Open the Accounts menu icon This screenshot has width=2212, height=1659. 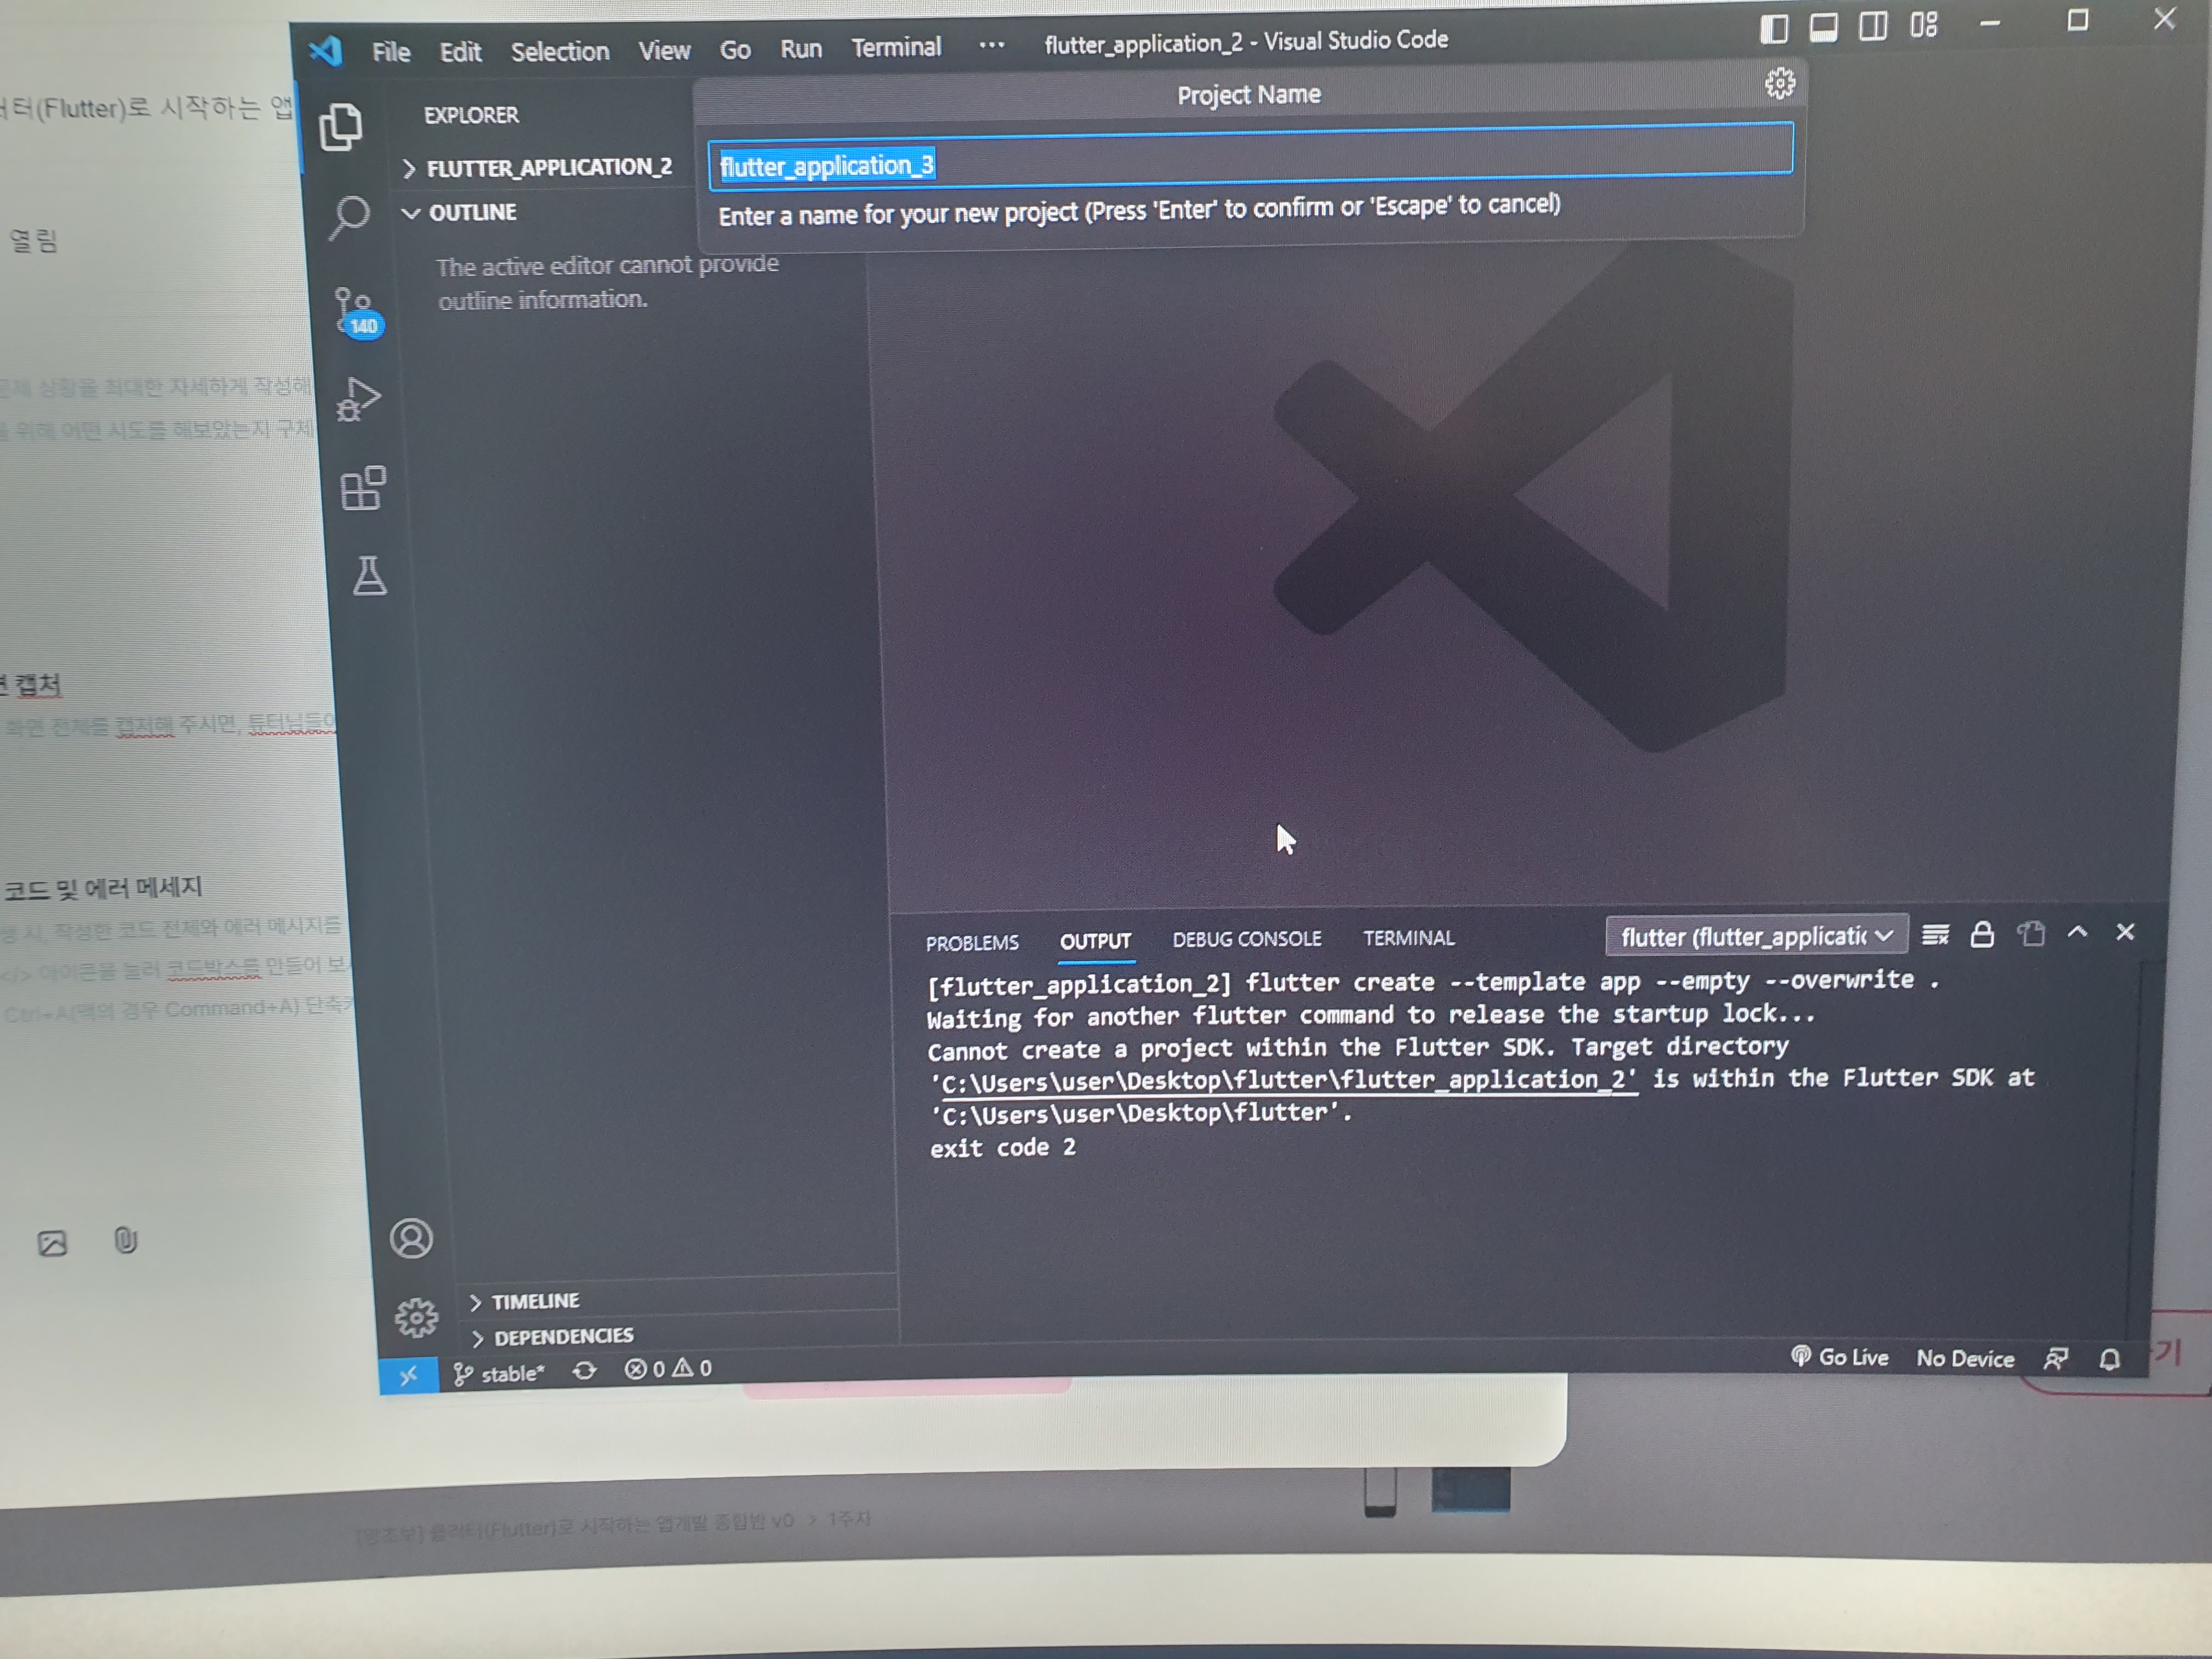[411, 1238]
